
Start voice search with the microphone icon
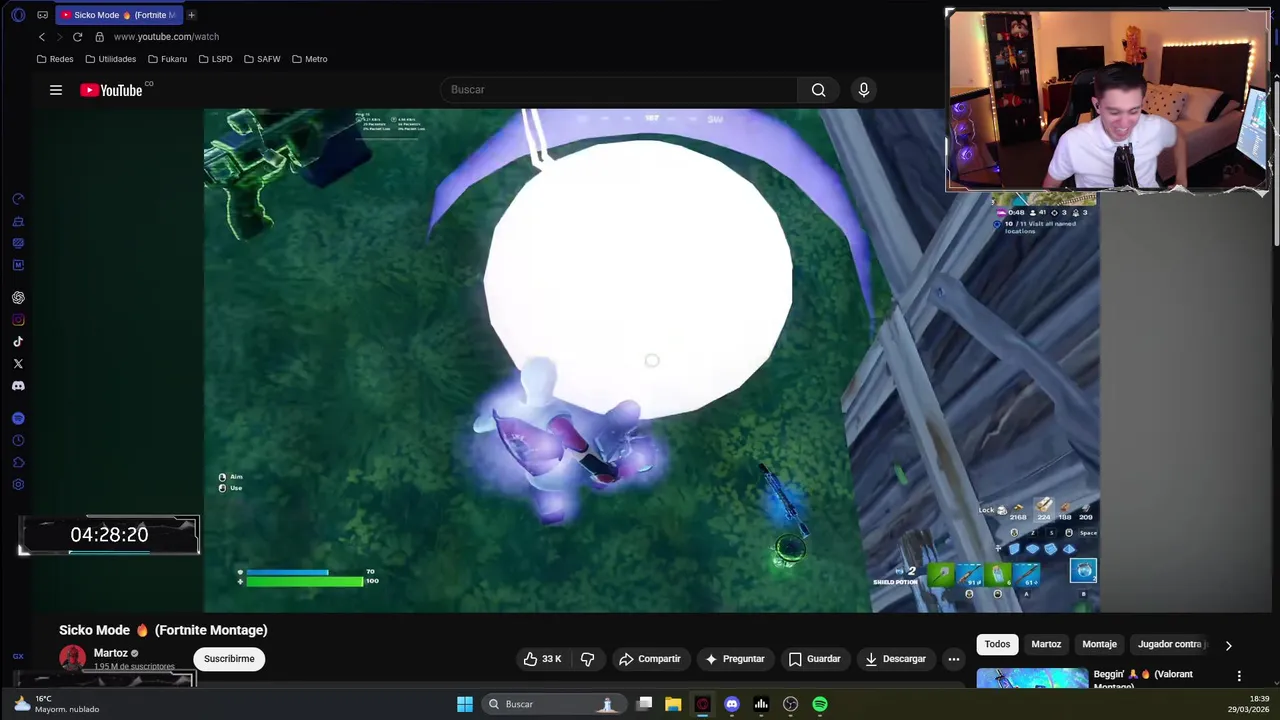(x=864, y=90)
